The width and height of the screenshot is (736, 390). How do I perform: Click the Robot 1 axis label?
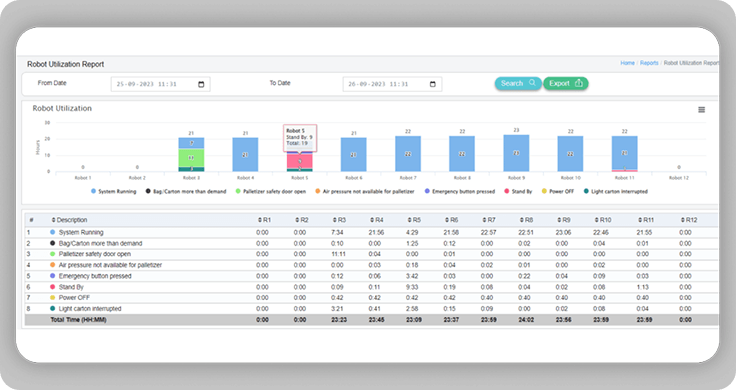tap(83, 178)
